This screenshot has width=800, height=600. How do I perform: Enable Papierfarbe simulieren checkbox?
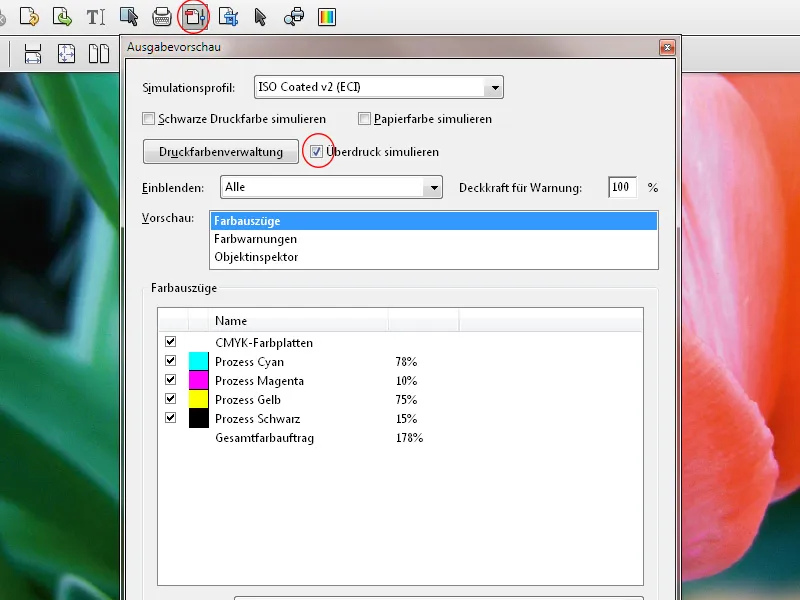click(x=364, y=119)
